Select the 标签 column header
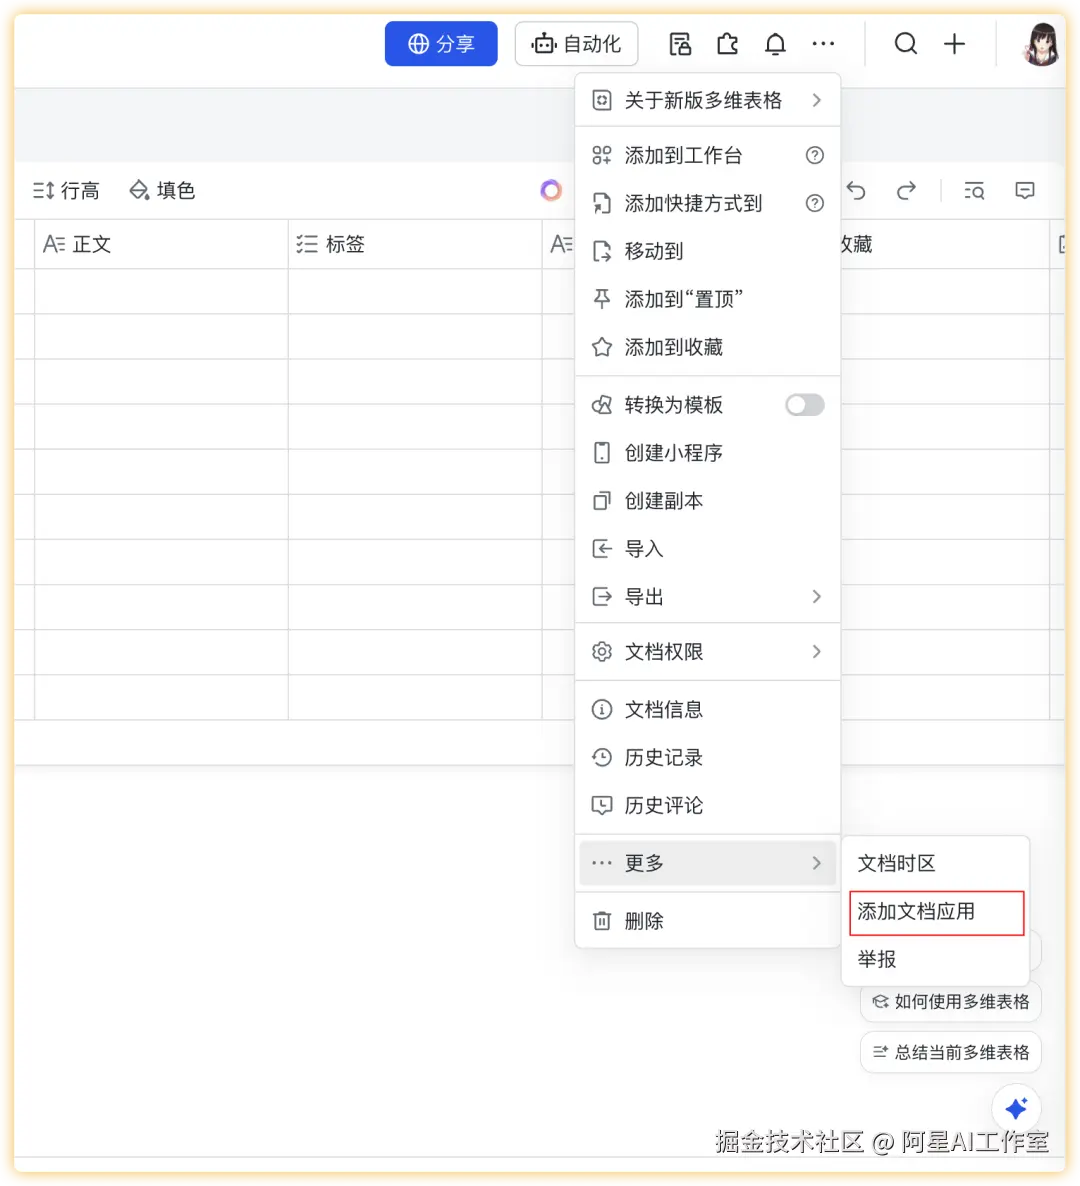 (x=415, y=244)
